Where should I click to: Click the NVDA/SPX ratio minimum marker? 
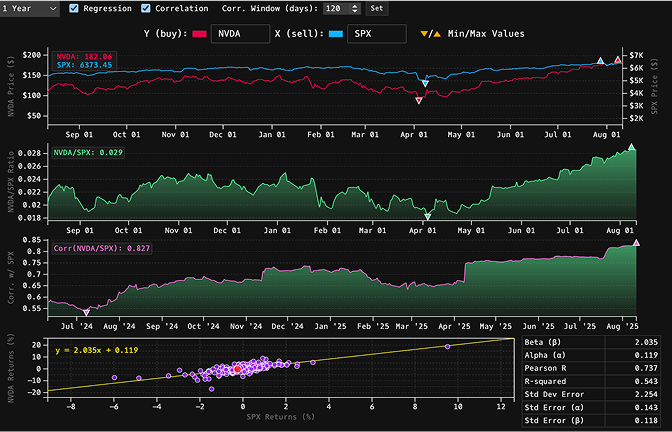point(427,217)
